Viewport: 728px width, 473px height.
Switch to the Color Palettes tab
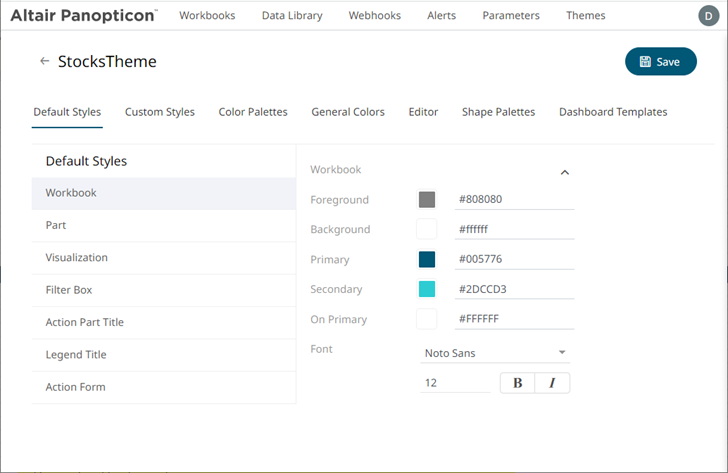pyautogui.click(x=253, y=112)
